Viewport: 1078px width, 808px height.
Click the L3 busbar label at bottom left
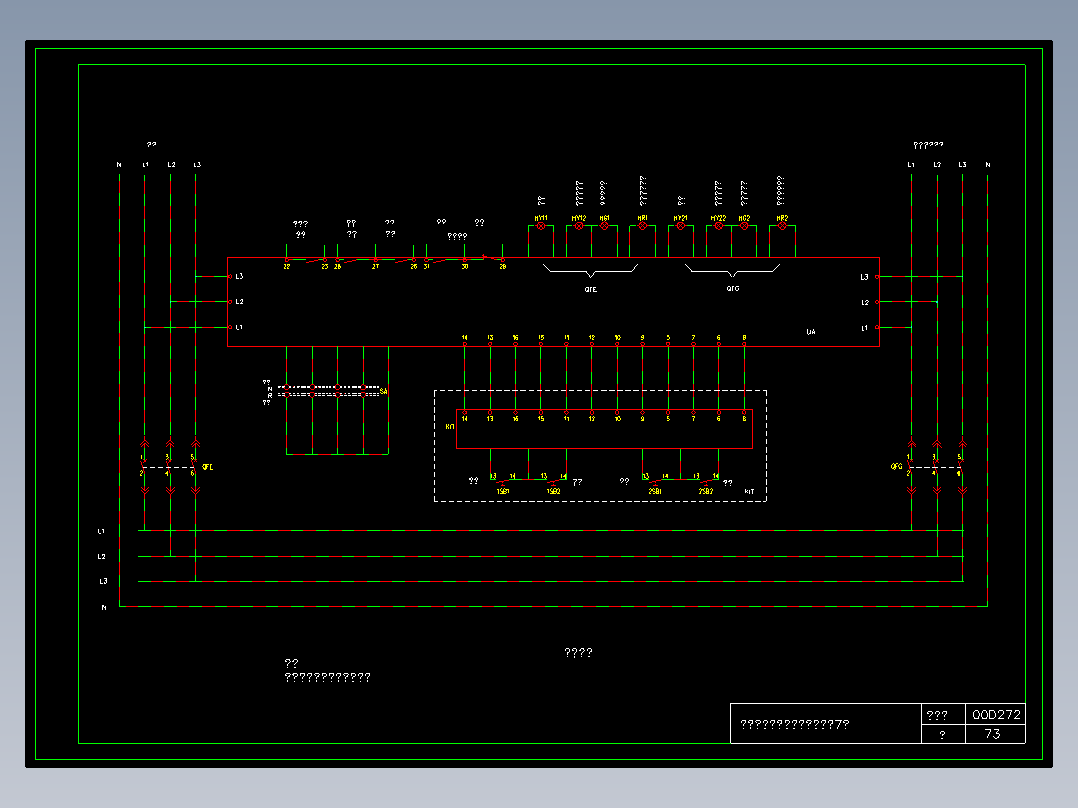(103, 581)
